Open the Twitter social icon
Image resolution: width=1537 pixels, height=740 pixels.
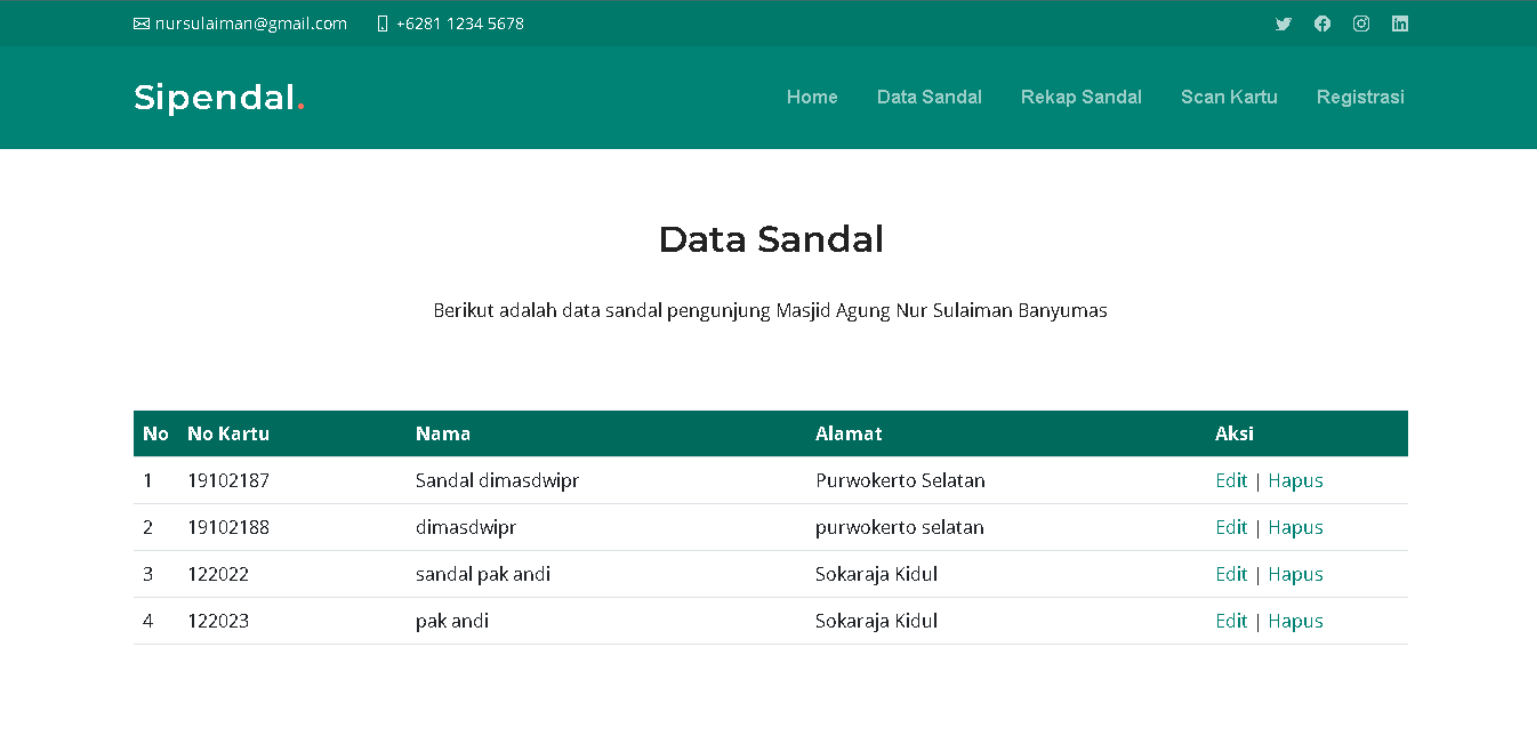click(1284, 23)
